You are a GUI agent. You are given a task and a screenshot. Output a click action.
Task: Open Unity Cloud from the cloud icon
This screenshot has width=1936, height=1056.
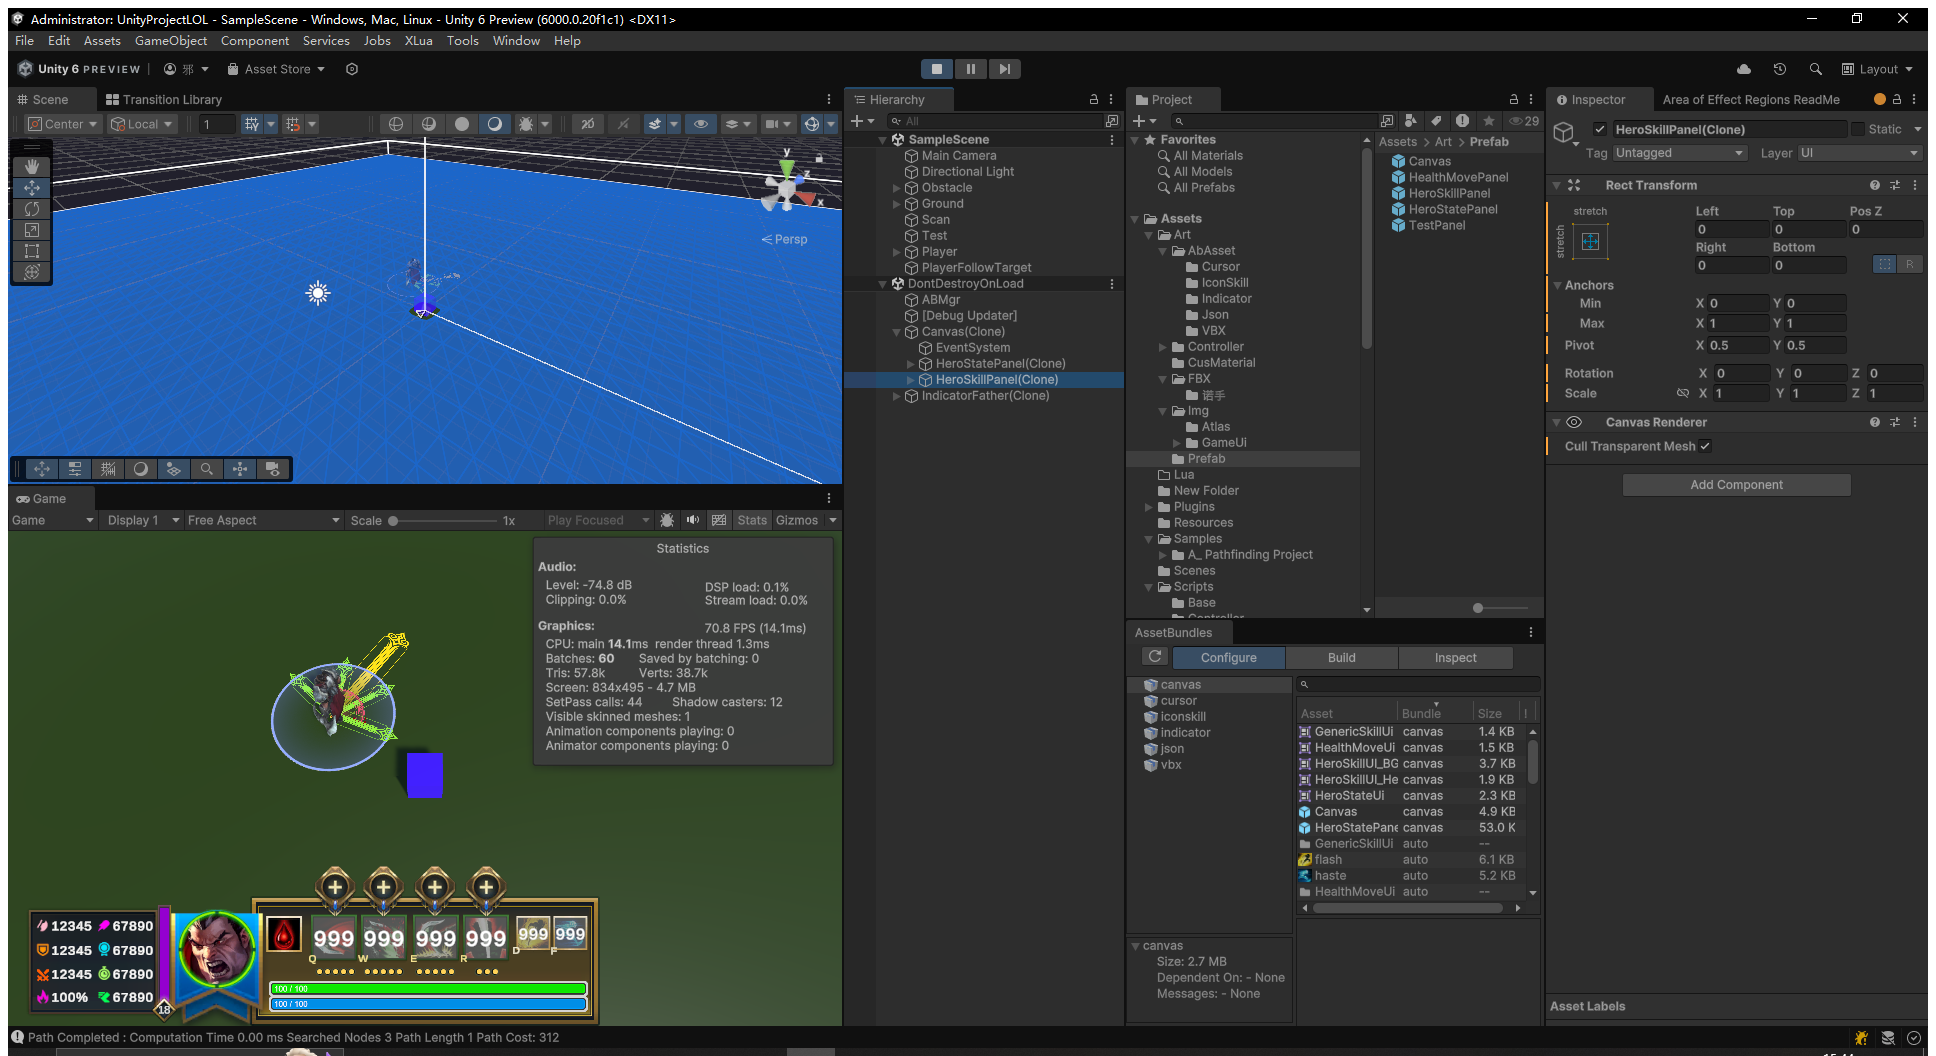pos(1744,69)
